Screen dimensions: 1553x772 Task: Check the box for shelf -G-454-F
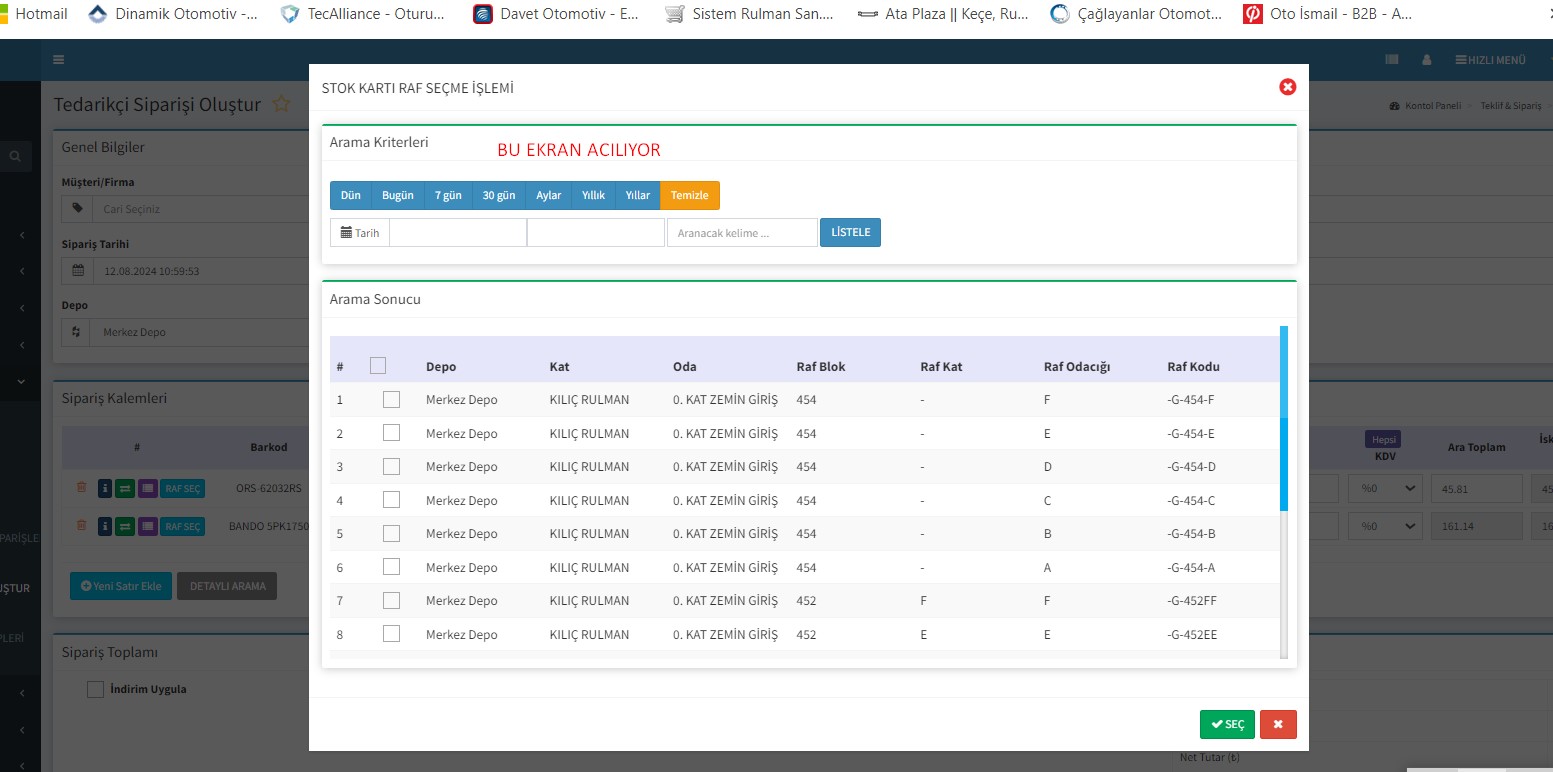tap(391, 399)
